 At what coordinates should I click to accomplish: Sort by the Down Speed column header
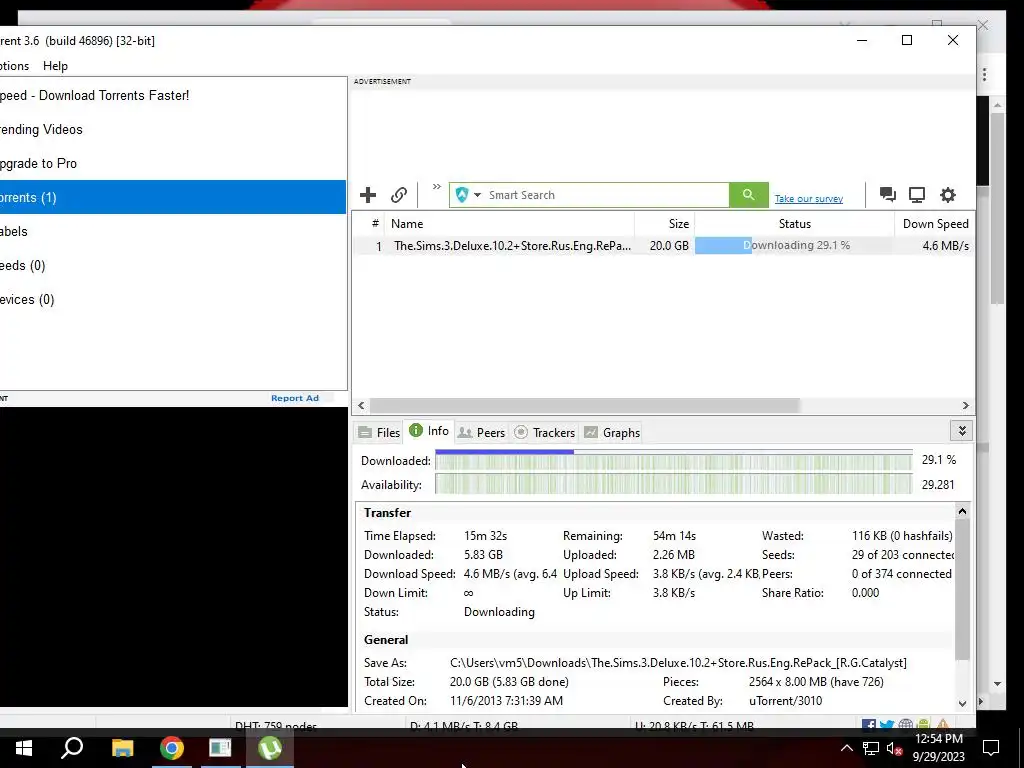point(935,223)
